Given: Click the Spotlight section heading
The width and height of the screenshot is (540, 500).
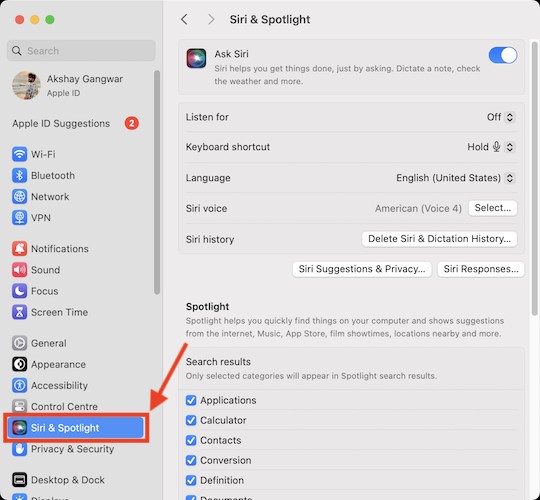Looking at the screenshot, I should (x=207, y=306).
